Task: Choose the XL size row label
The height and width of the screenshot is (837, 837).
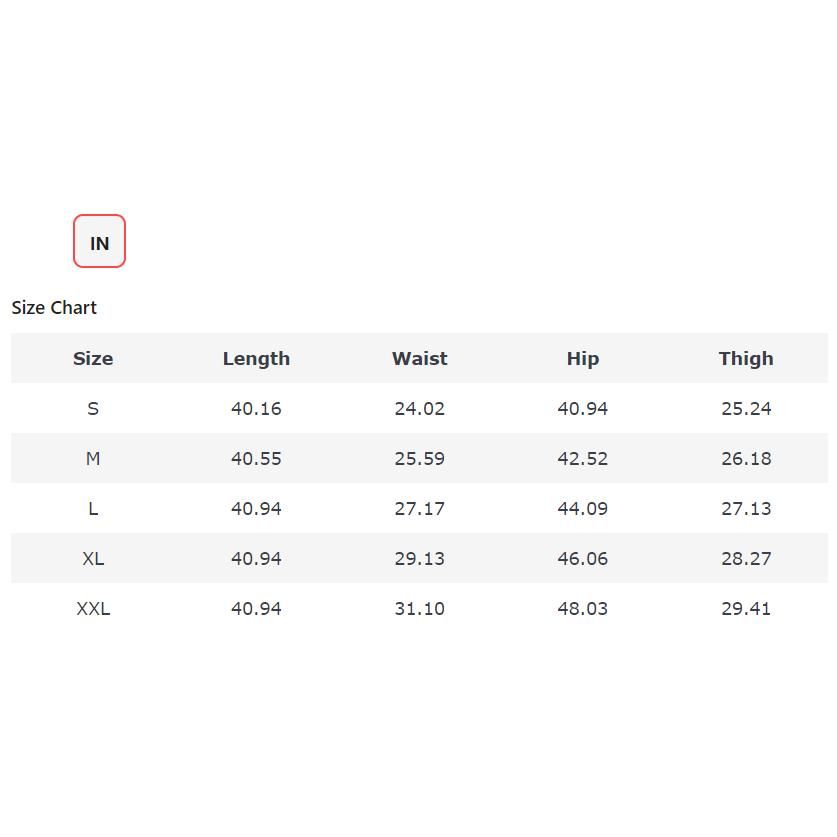Action: pos(93,559)
